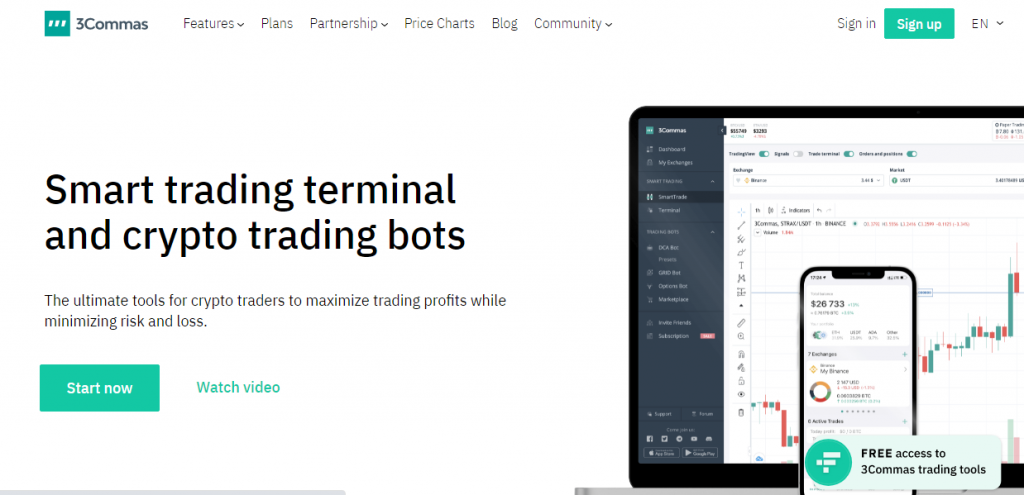This screenshot has width=1024, height=495.
Task: Click the Twitter icon in sidebar
Action: pyautogui.click(x=664, y=439)
